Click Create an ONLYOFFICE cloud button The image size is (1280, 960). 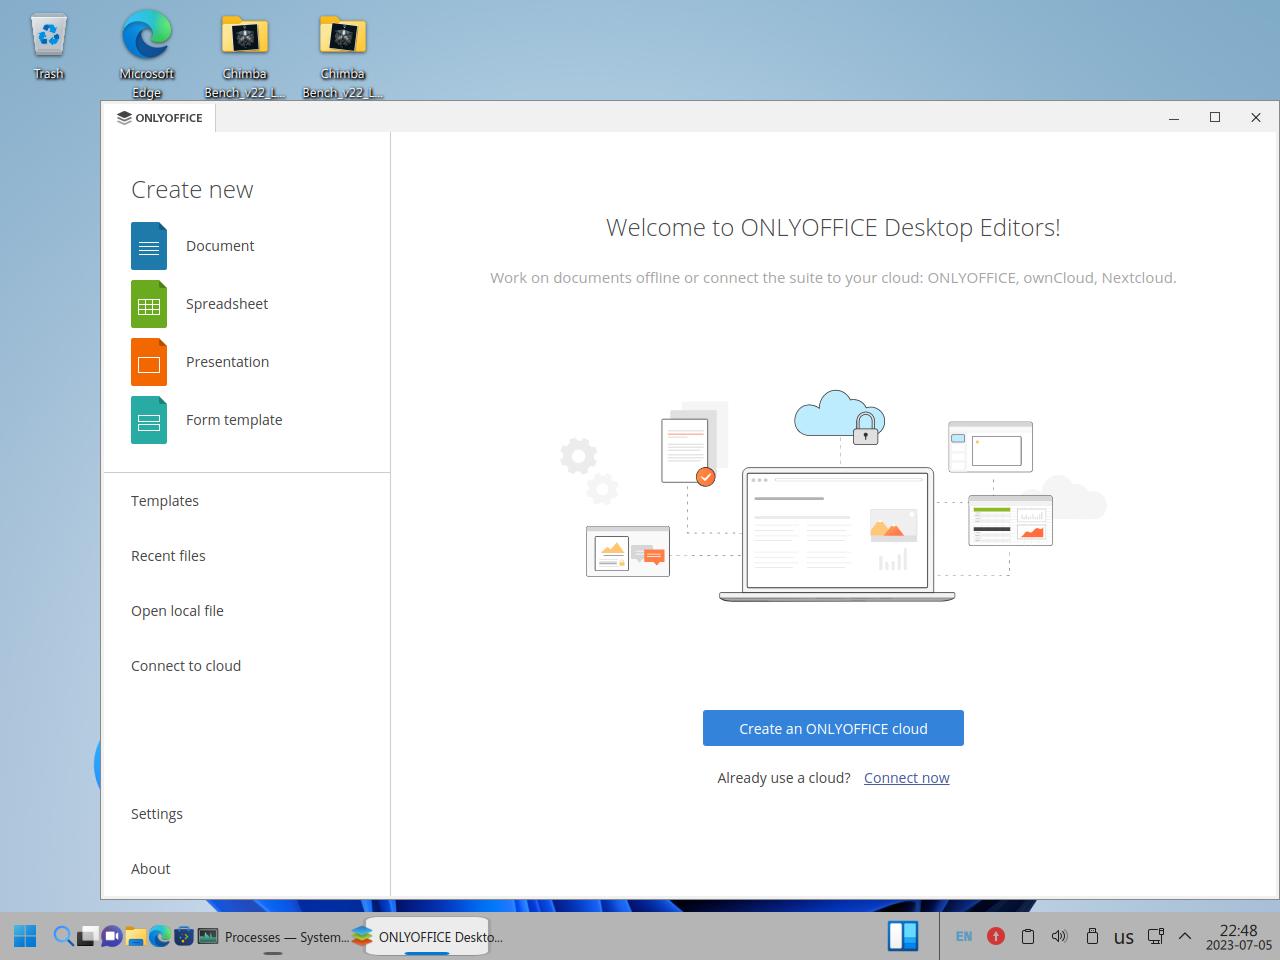coord(833,728)
